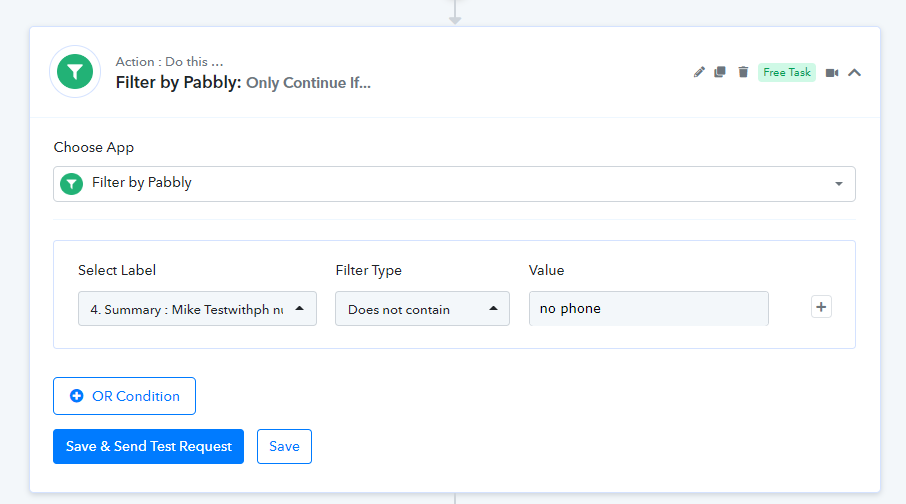Collapse the Filter by Pabbly step
The height and width of the screenshot is (504, 906).
click(855, 73)
